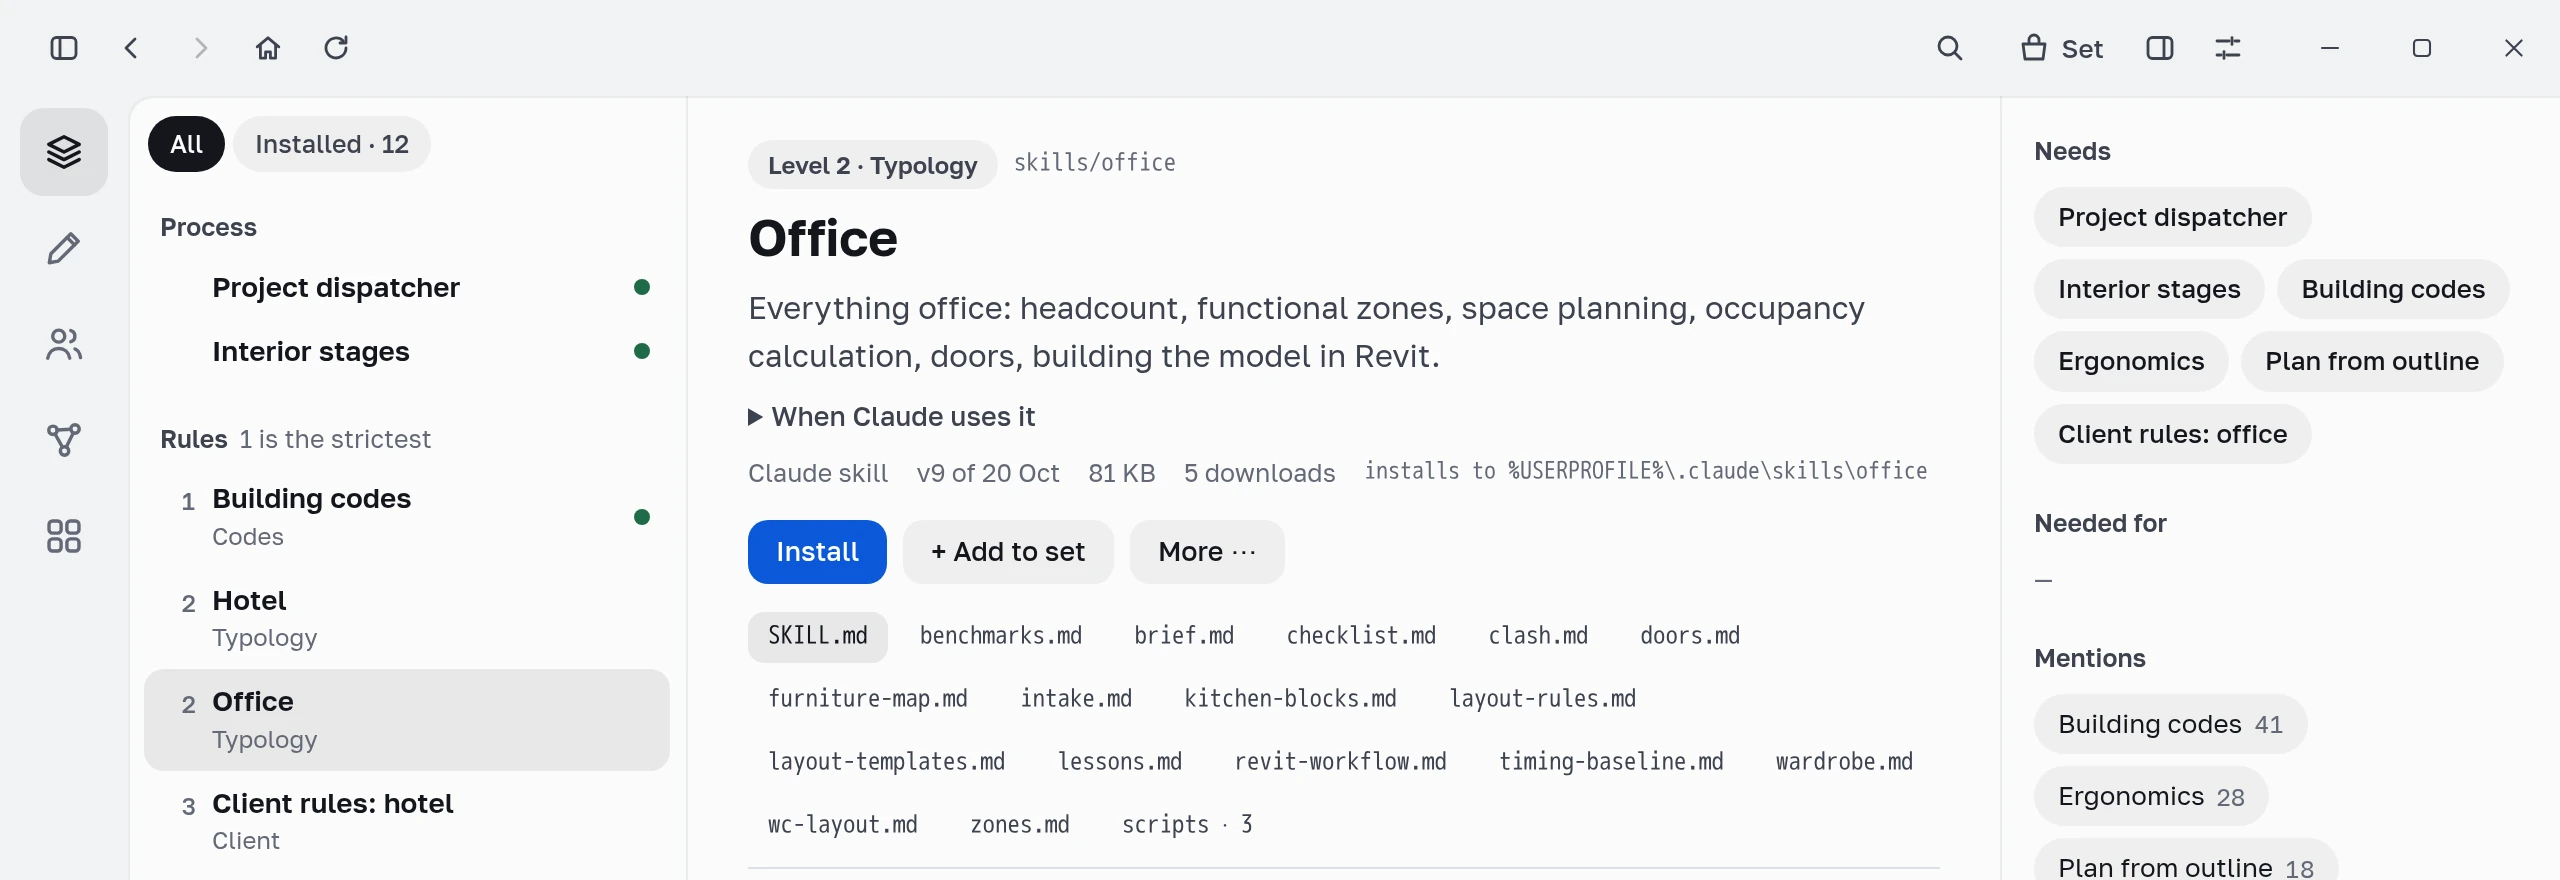Open the Plan from outline chip under Needs
The height and width of the screenshot is (880, 2560).
(x=2372, y=361)
